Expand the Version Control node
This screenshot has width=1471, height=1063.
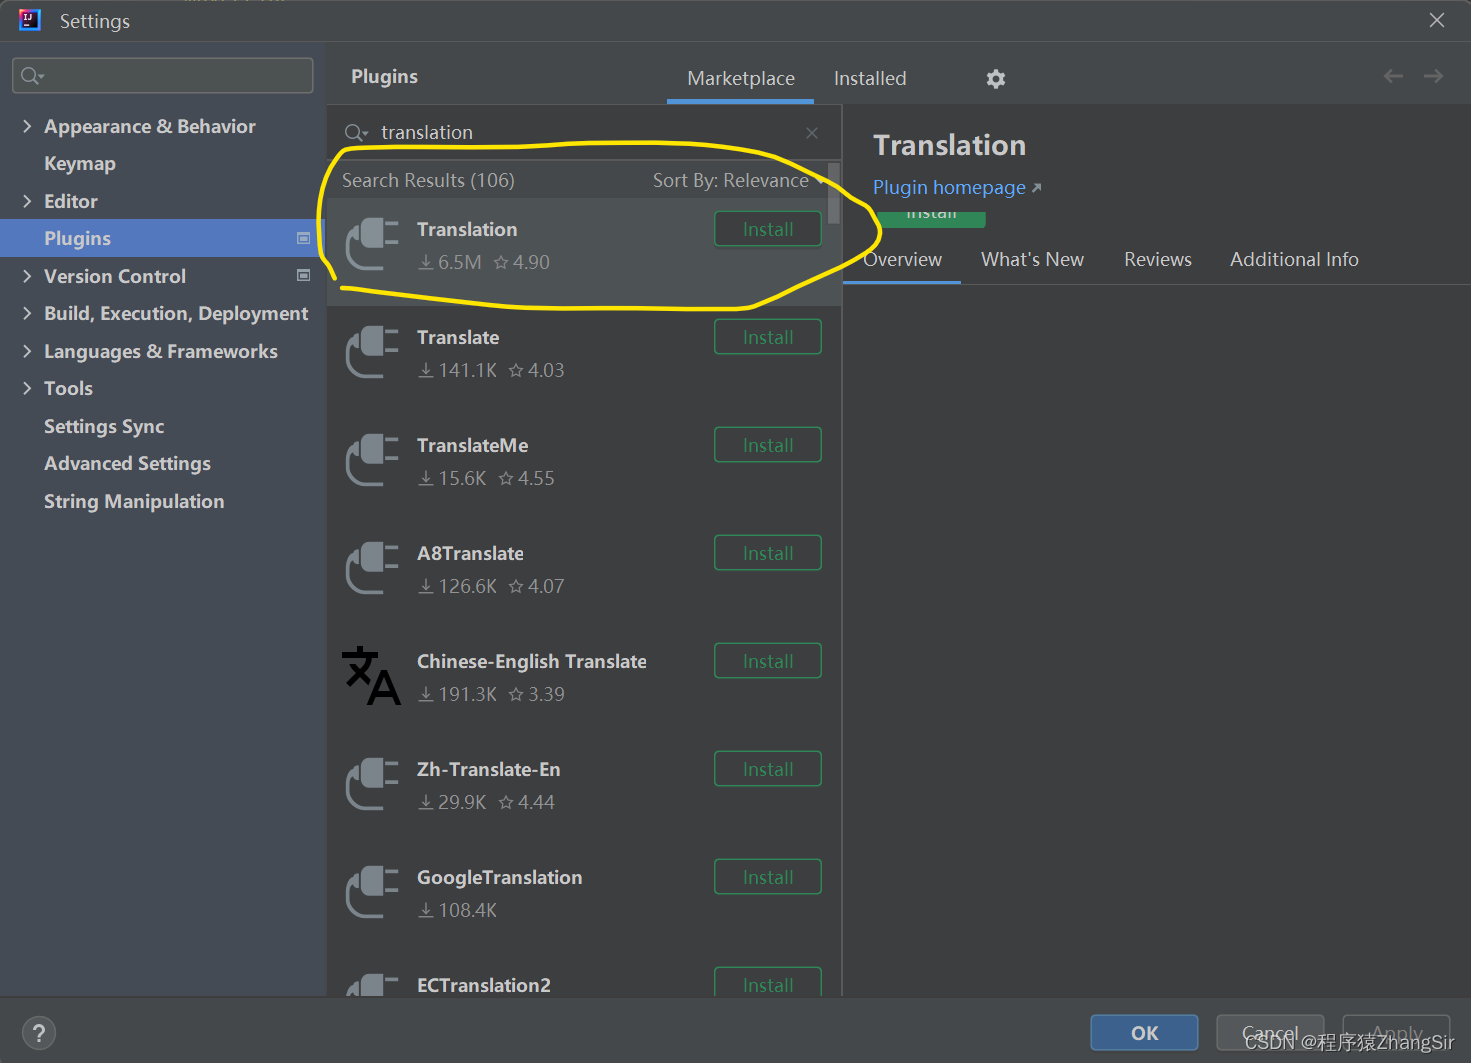27,276
